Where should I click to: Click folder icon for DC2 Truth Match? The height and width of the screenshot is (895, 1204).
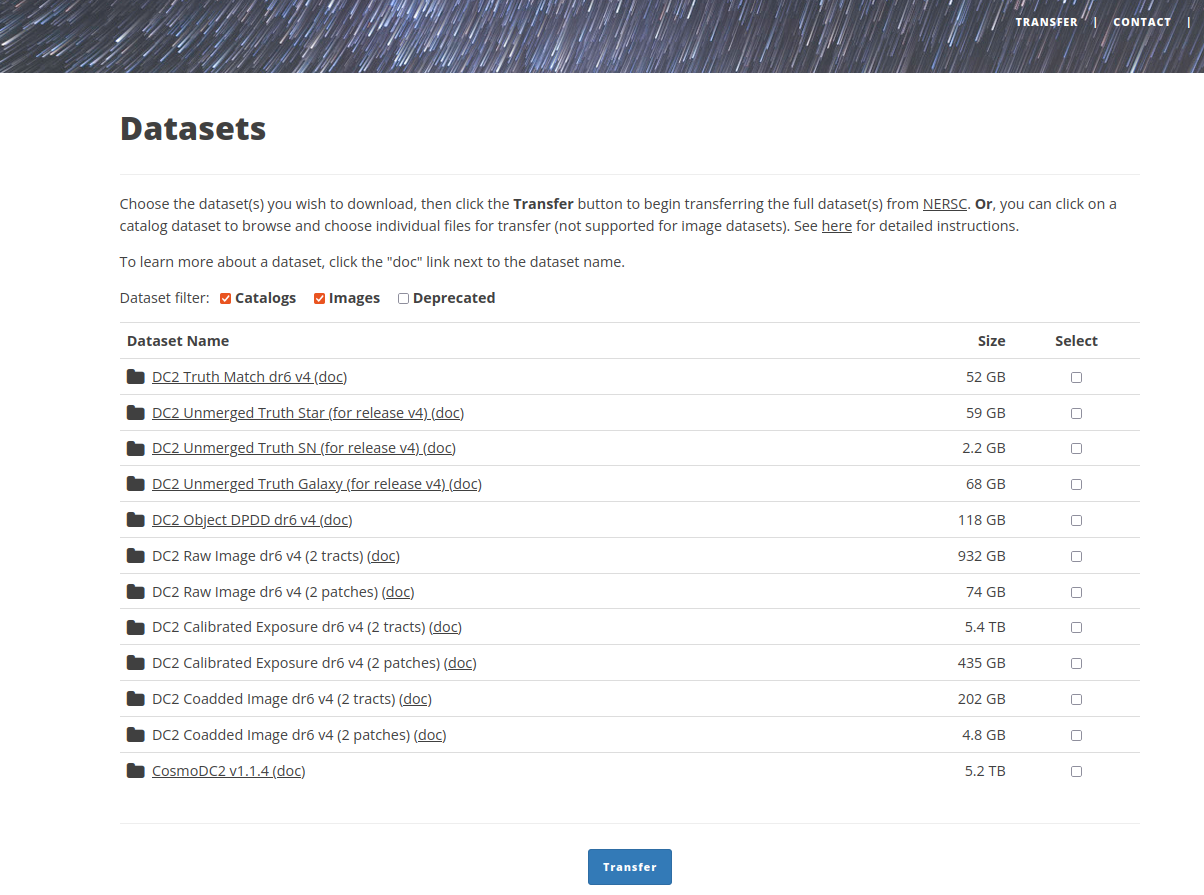point(136,377)
